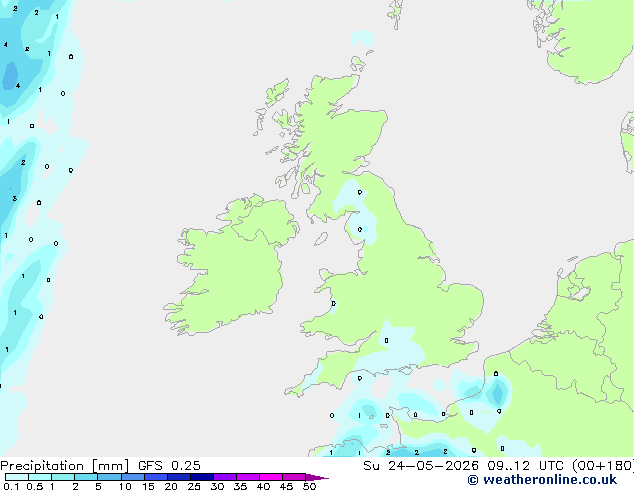Click the legend scale label '35'

pos(240,486)
